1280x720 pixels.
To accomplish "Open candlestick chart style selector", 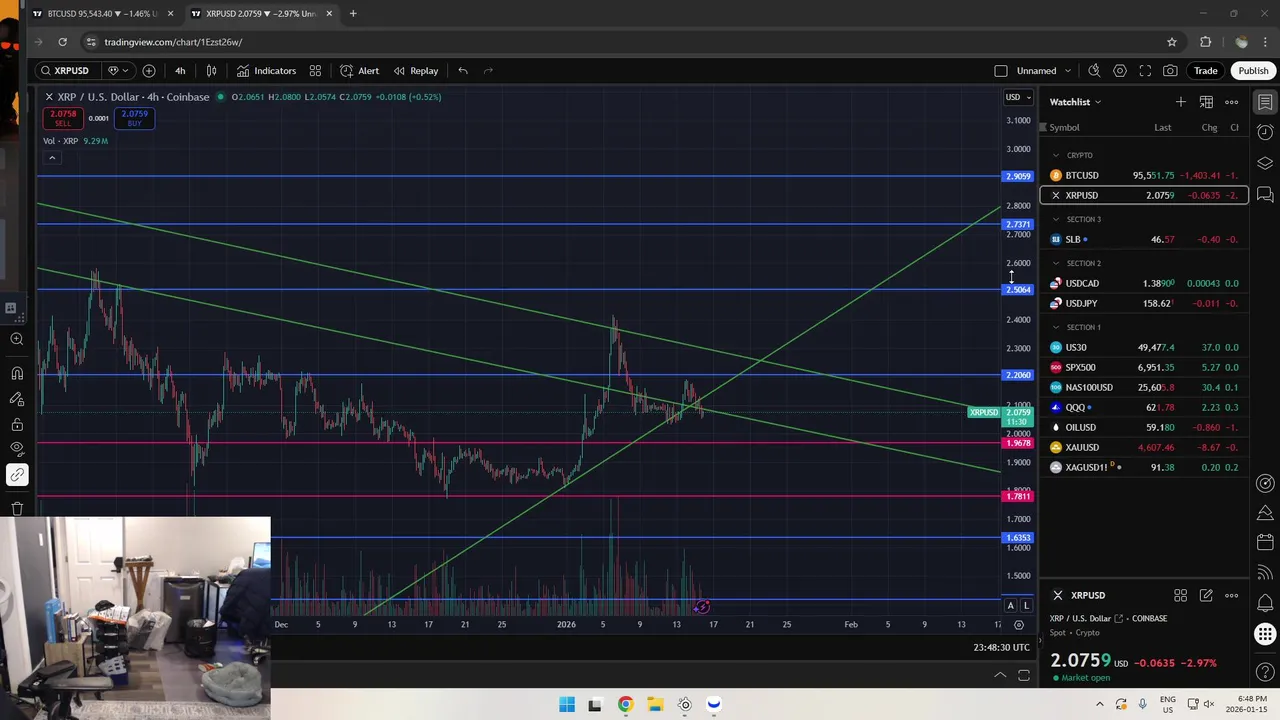I will pos(211,71).
